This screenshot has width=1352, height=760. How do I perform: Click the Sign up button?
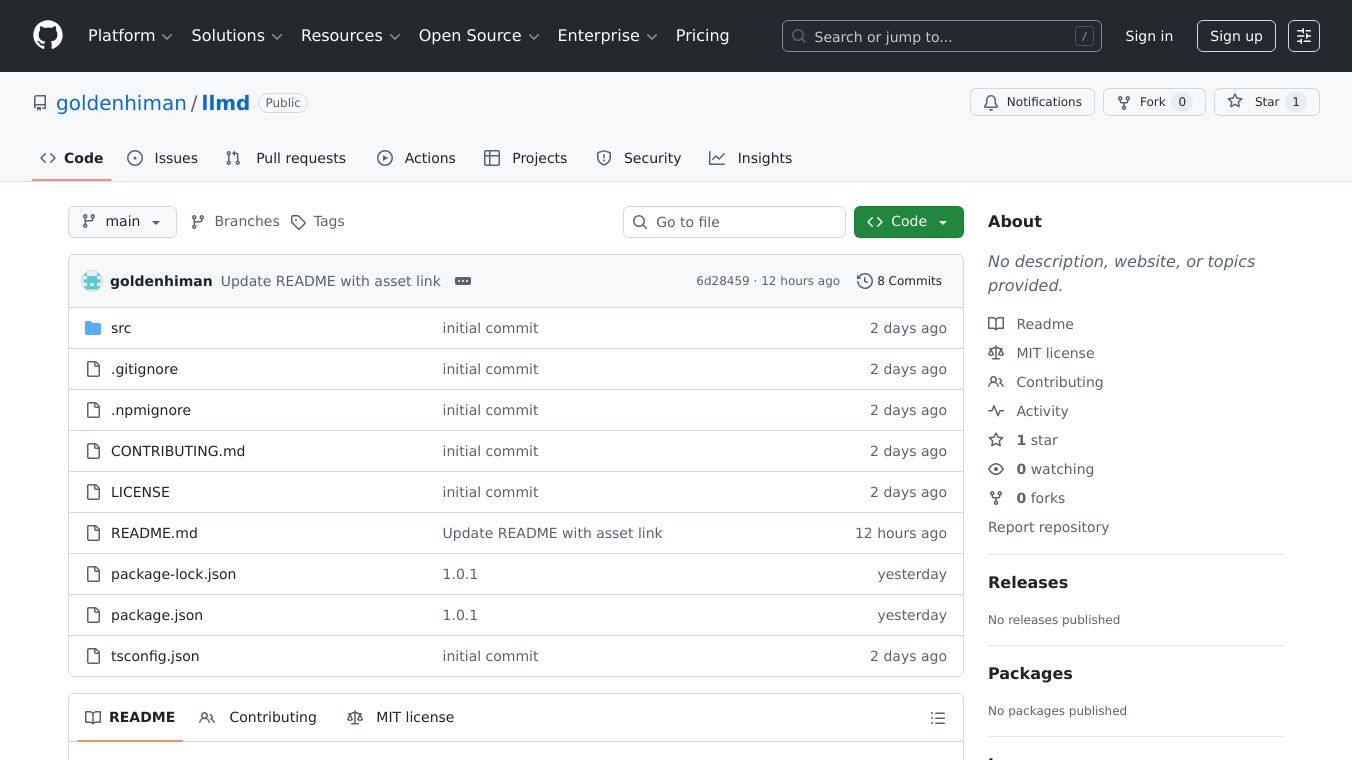pos(1235,36)
